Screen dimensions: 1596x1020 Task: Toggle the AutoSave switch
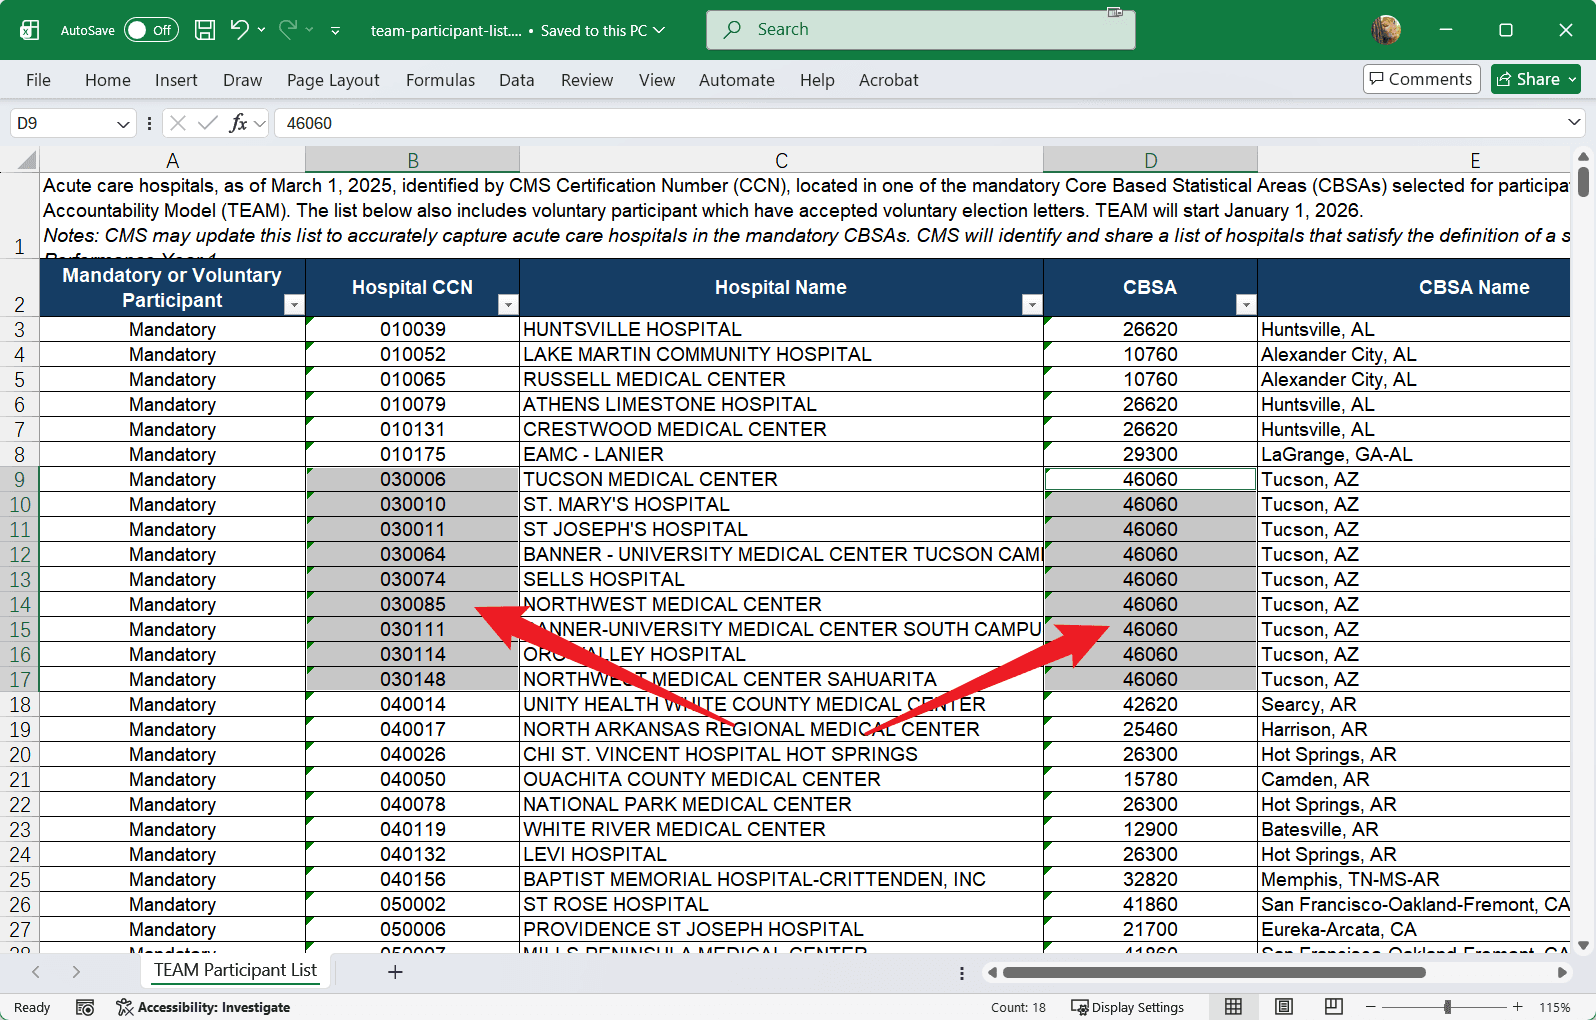click(x=151, y=30)
